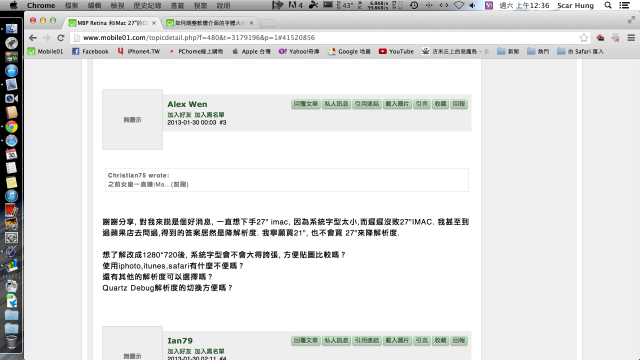Open the 編輯 menu in the menu bar

94,5
